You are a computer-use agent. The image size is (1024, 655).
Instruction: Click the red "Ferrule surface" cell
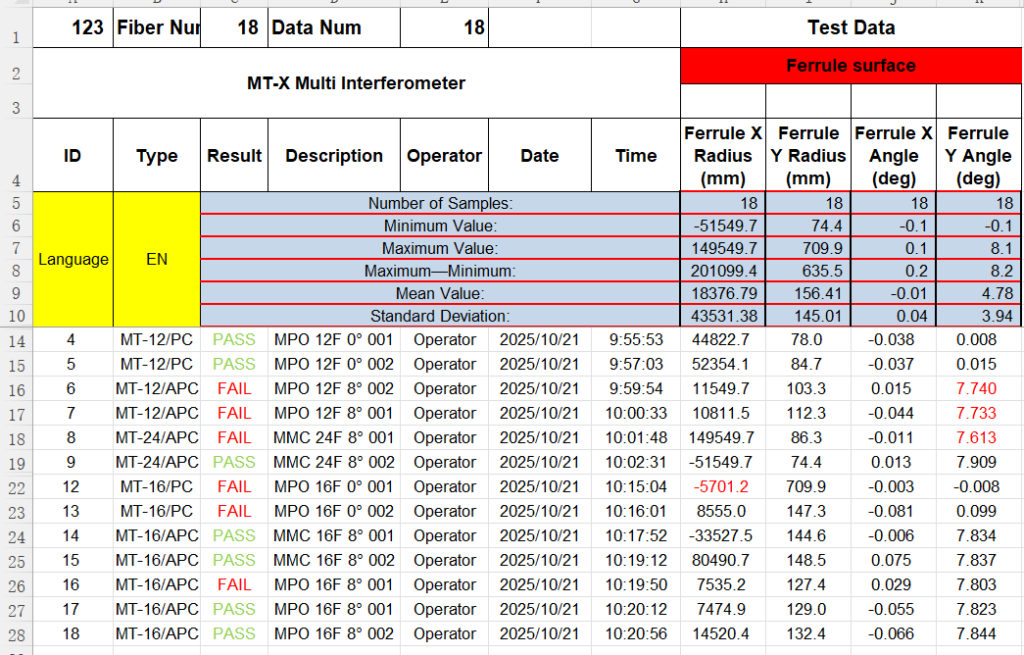pos(851,66)
